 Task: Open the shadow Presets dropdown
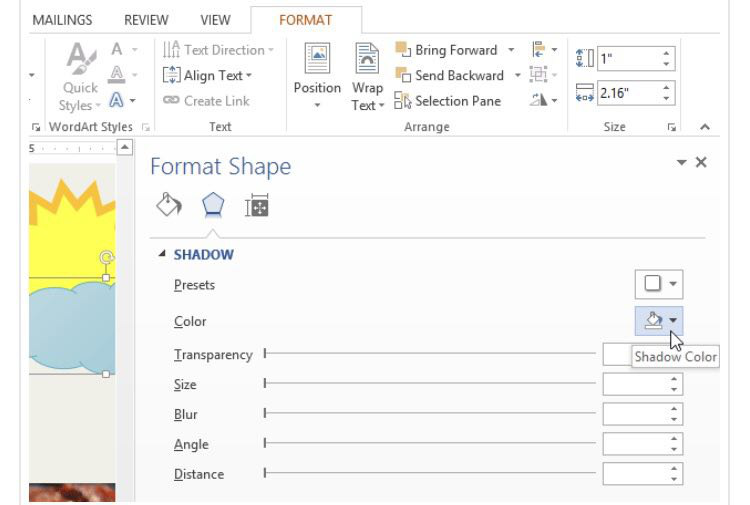pyautogui.click(x=659, y=285)
